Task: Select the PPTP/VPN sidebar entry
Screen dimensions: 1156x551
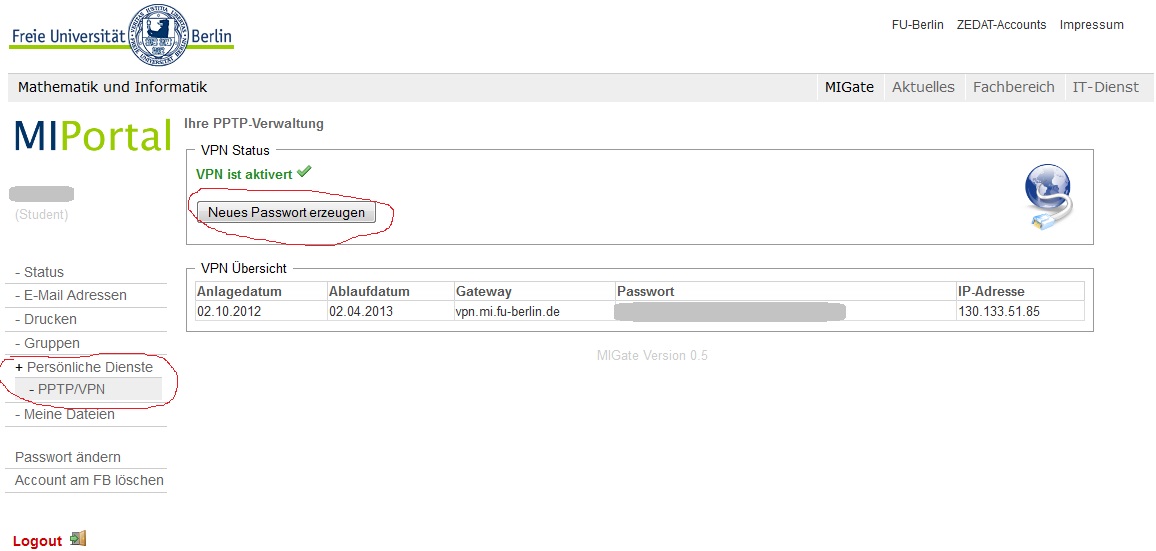Action: 71,390
